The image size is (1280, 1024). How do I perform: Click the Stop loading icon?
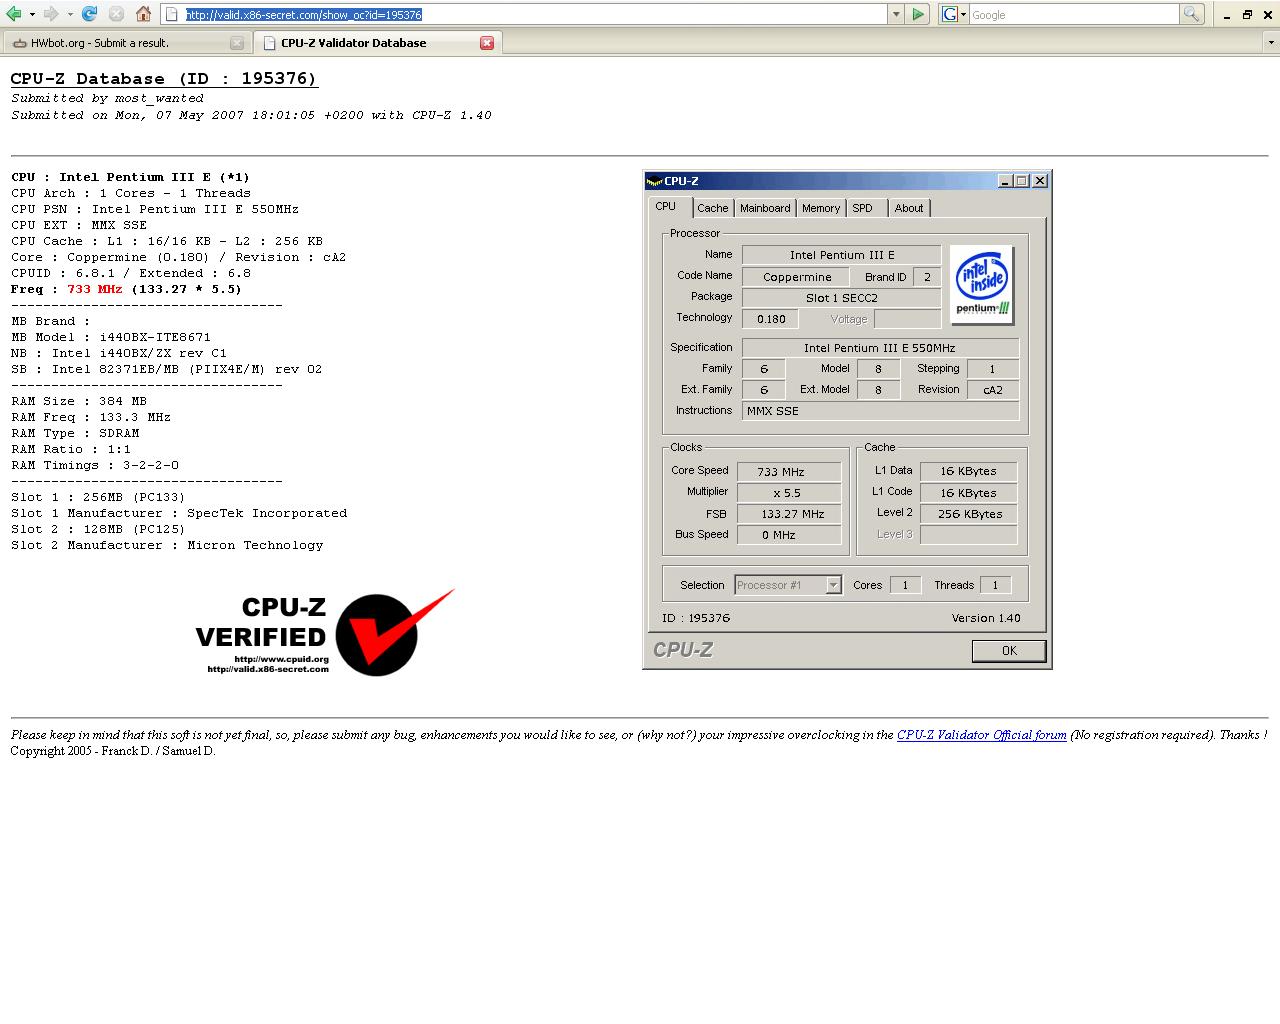tap(116, 14)
